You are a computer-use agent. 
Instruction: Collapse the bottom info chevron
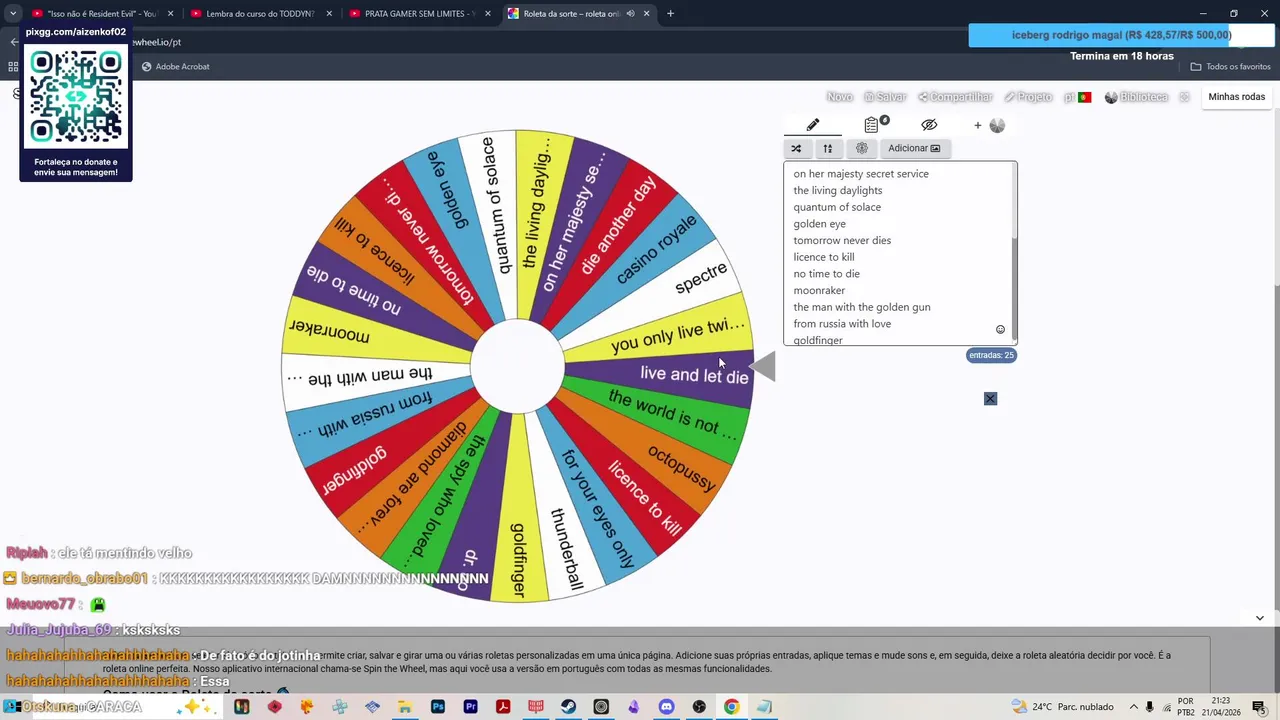[1259, 618]
